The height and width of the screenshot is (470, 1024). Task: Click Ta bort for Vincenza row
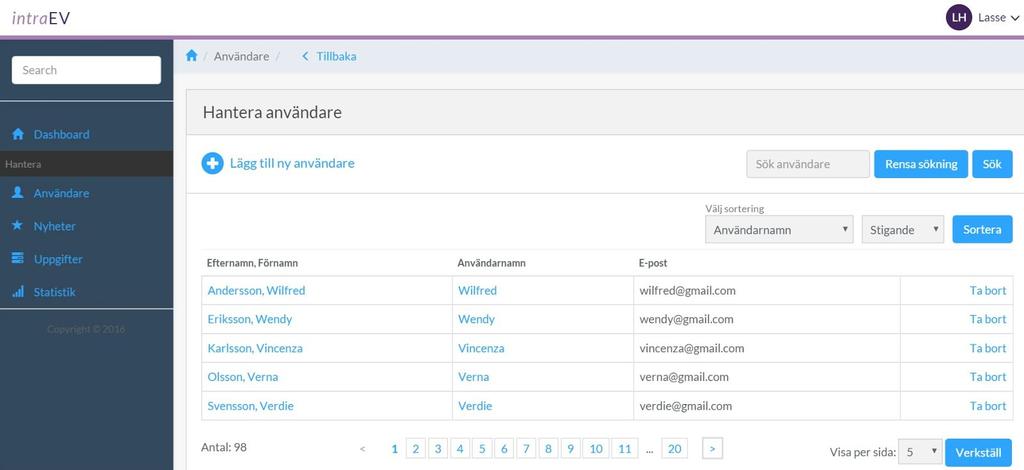[988, 348]
